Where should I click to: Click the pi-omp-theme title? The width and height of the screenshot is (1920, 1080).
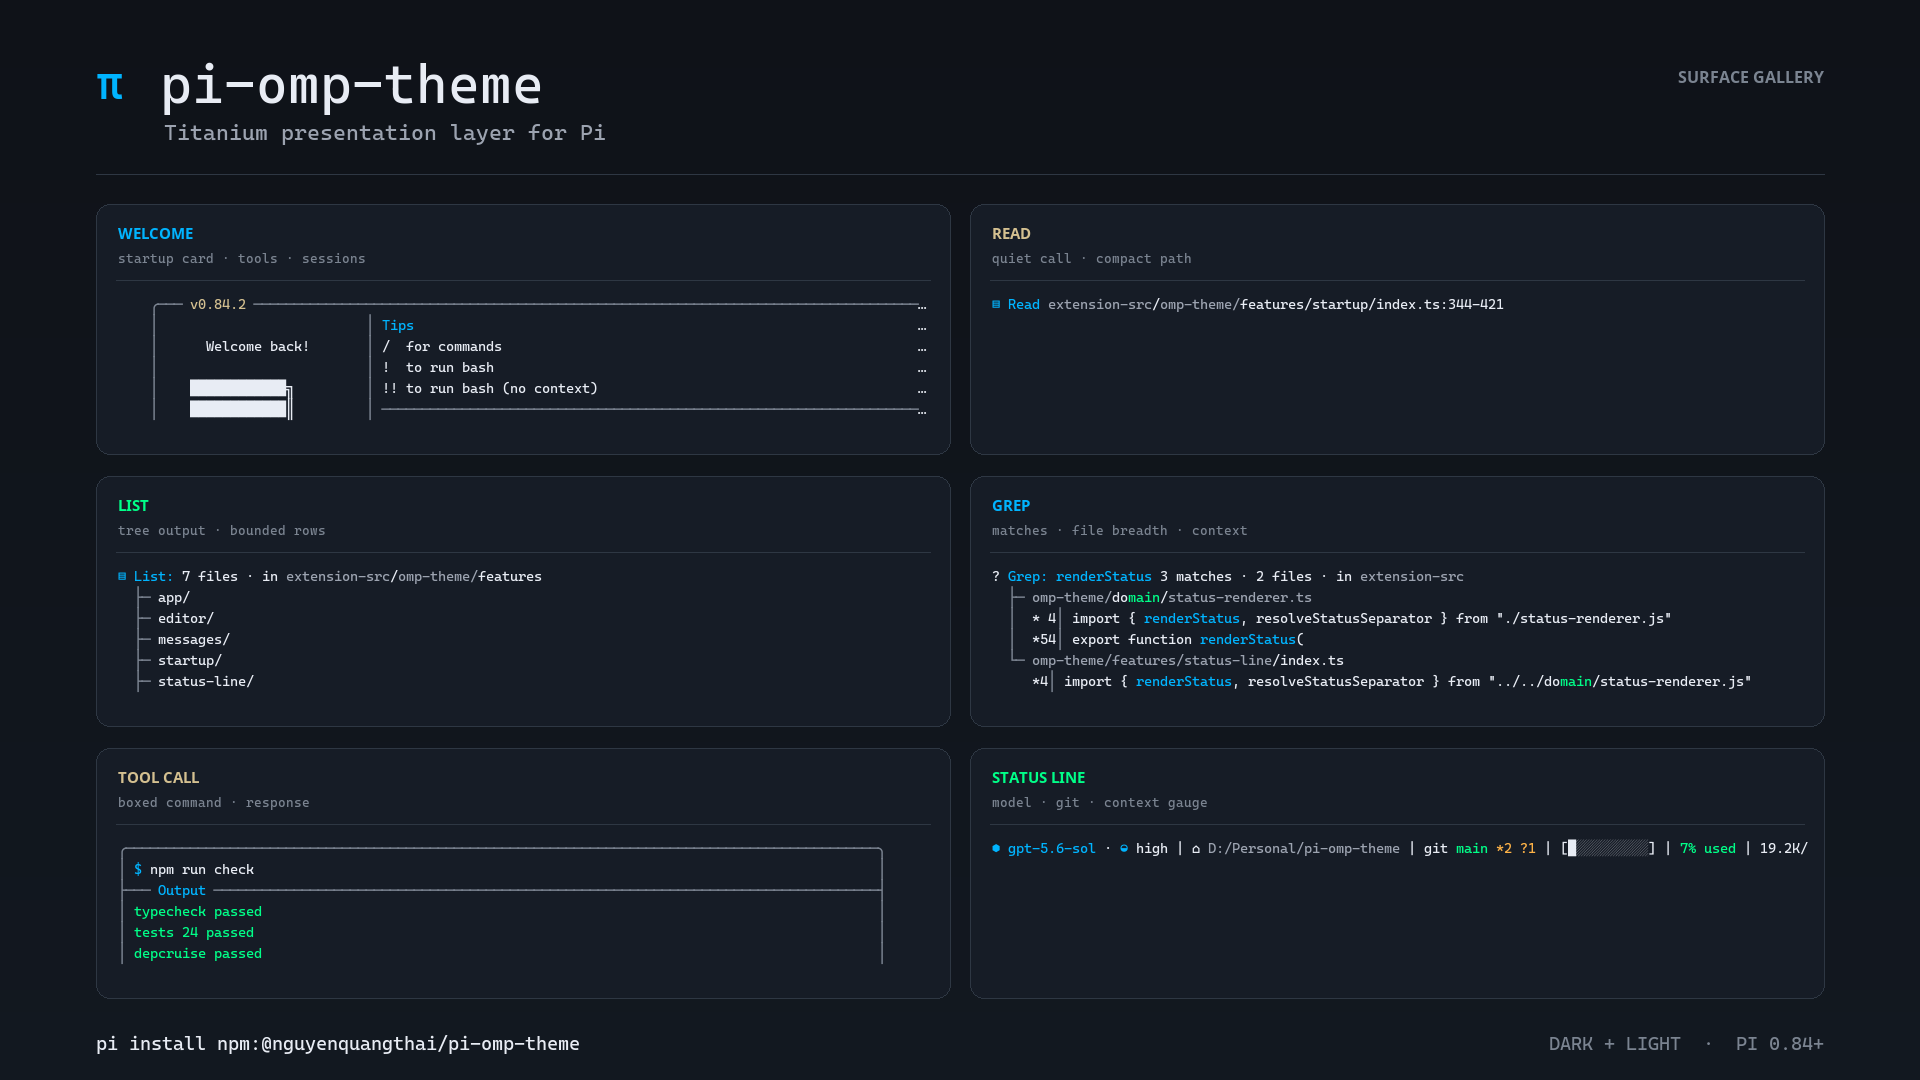click(x=352, y=85)
